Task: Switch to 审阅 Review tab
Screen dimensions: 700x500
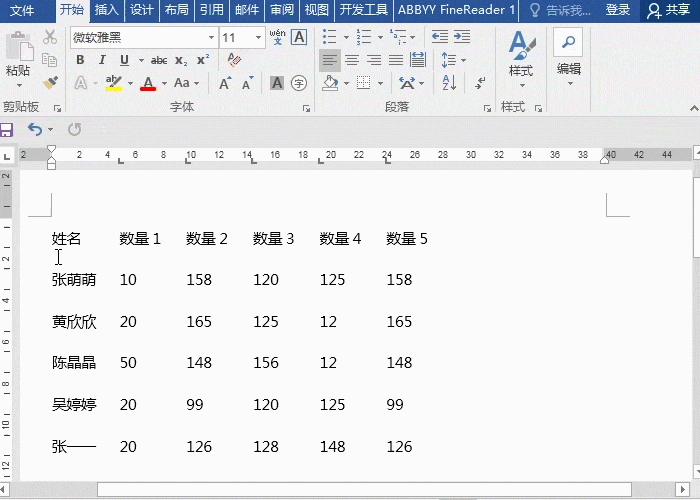Action: pyautogui.click(x=282, y=10)
